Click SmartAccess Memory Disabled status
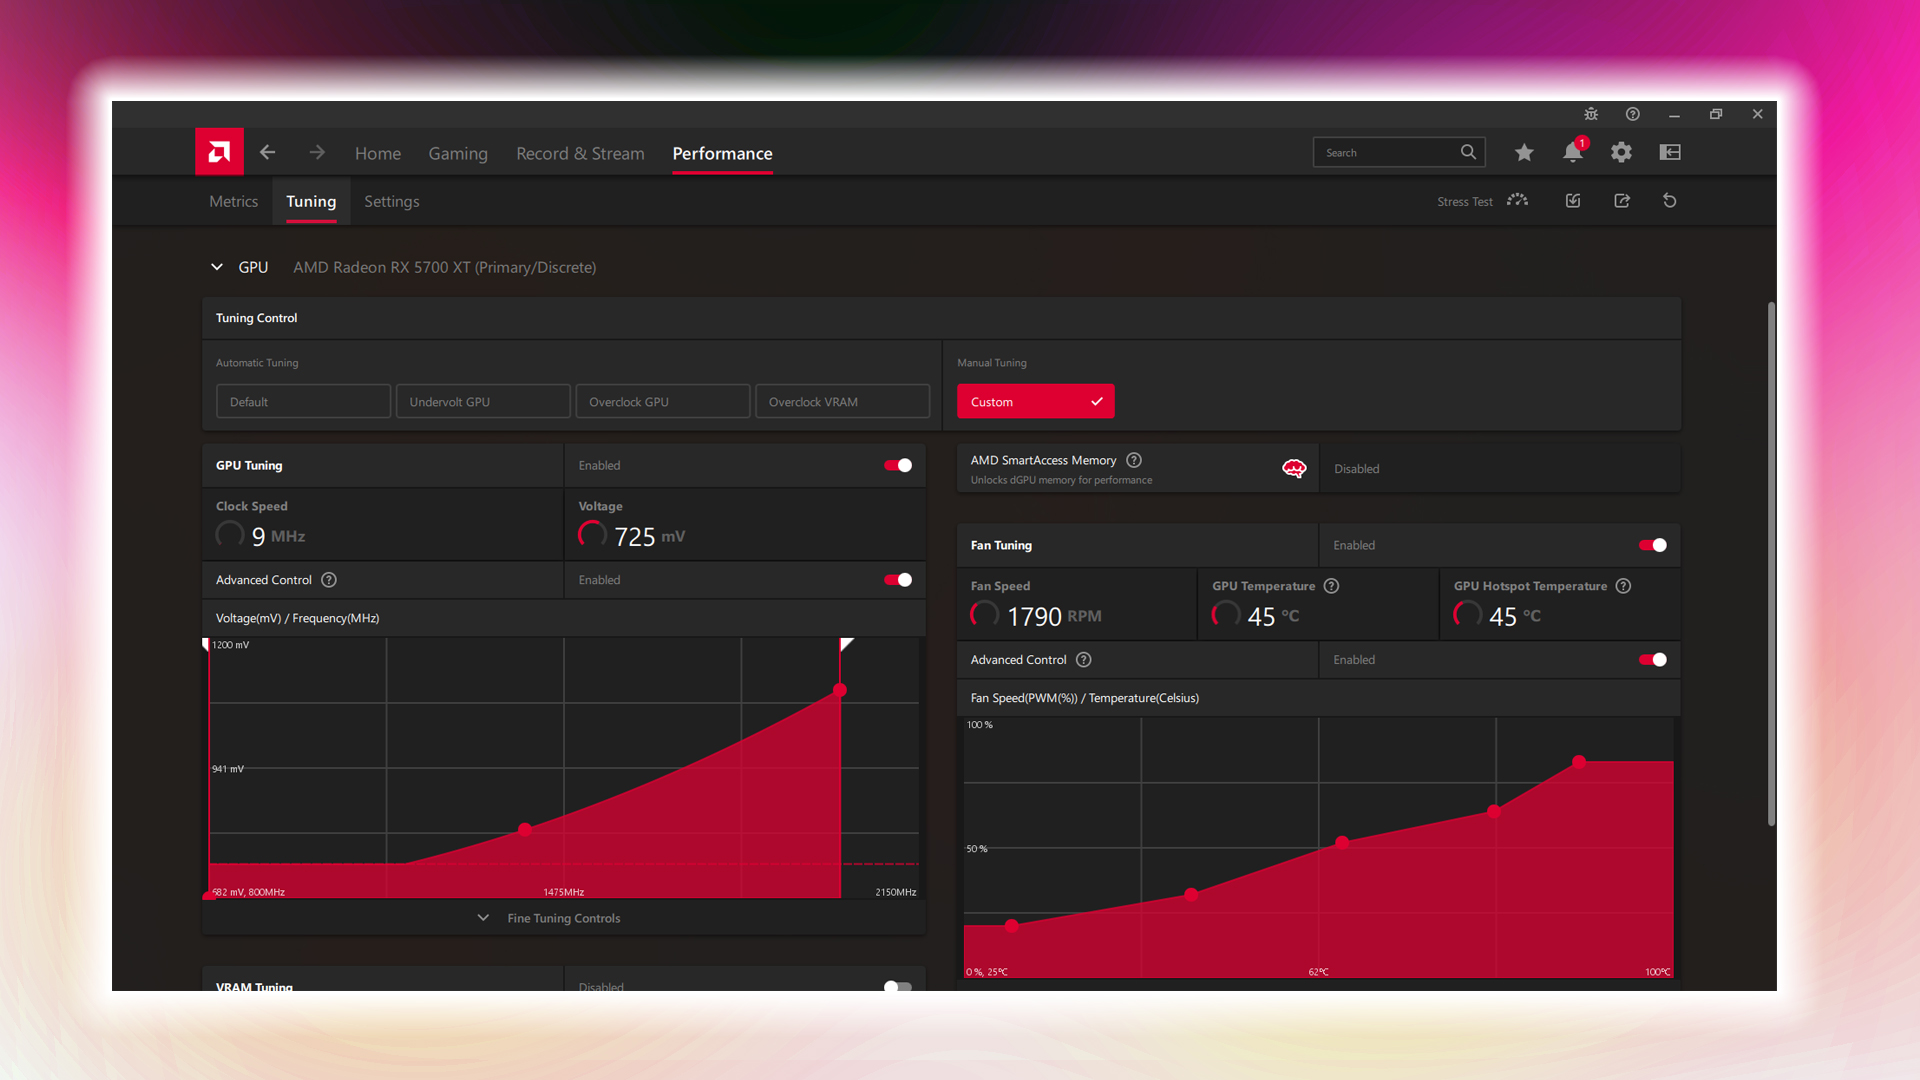1920x1080 pixels. pos(1356,468)
